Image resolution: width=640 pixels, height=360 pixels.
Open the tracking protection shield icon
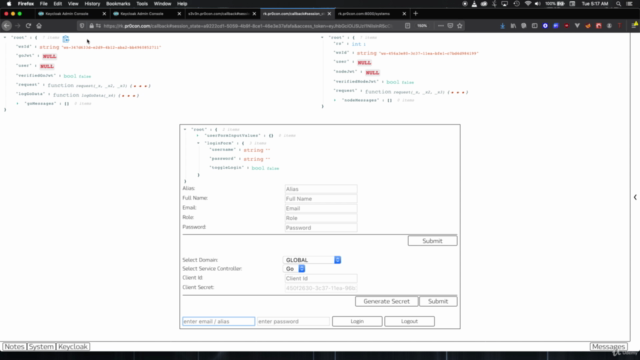pyautogui.click(x=82, y=26)
